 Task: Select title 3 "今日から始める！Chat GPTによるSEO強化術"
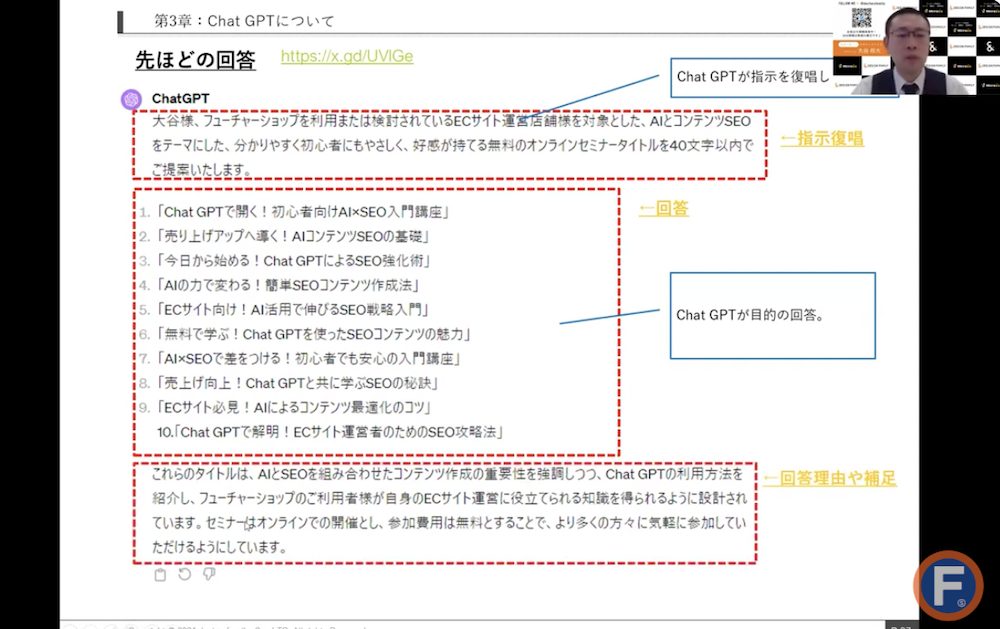(294, 261)
